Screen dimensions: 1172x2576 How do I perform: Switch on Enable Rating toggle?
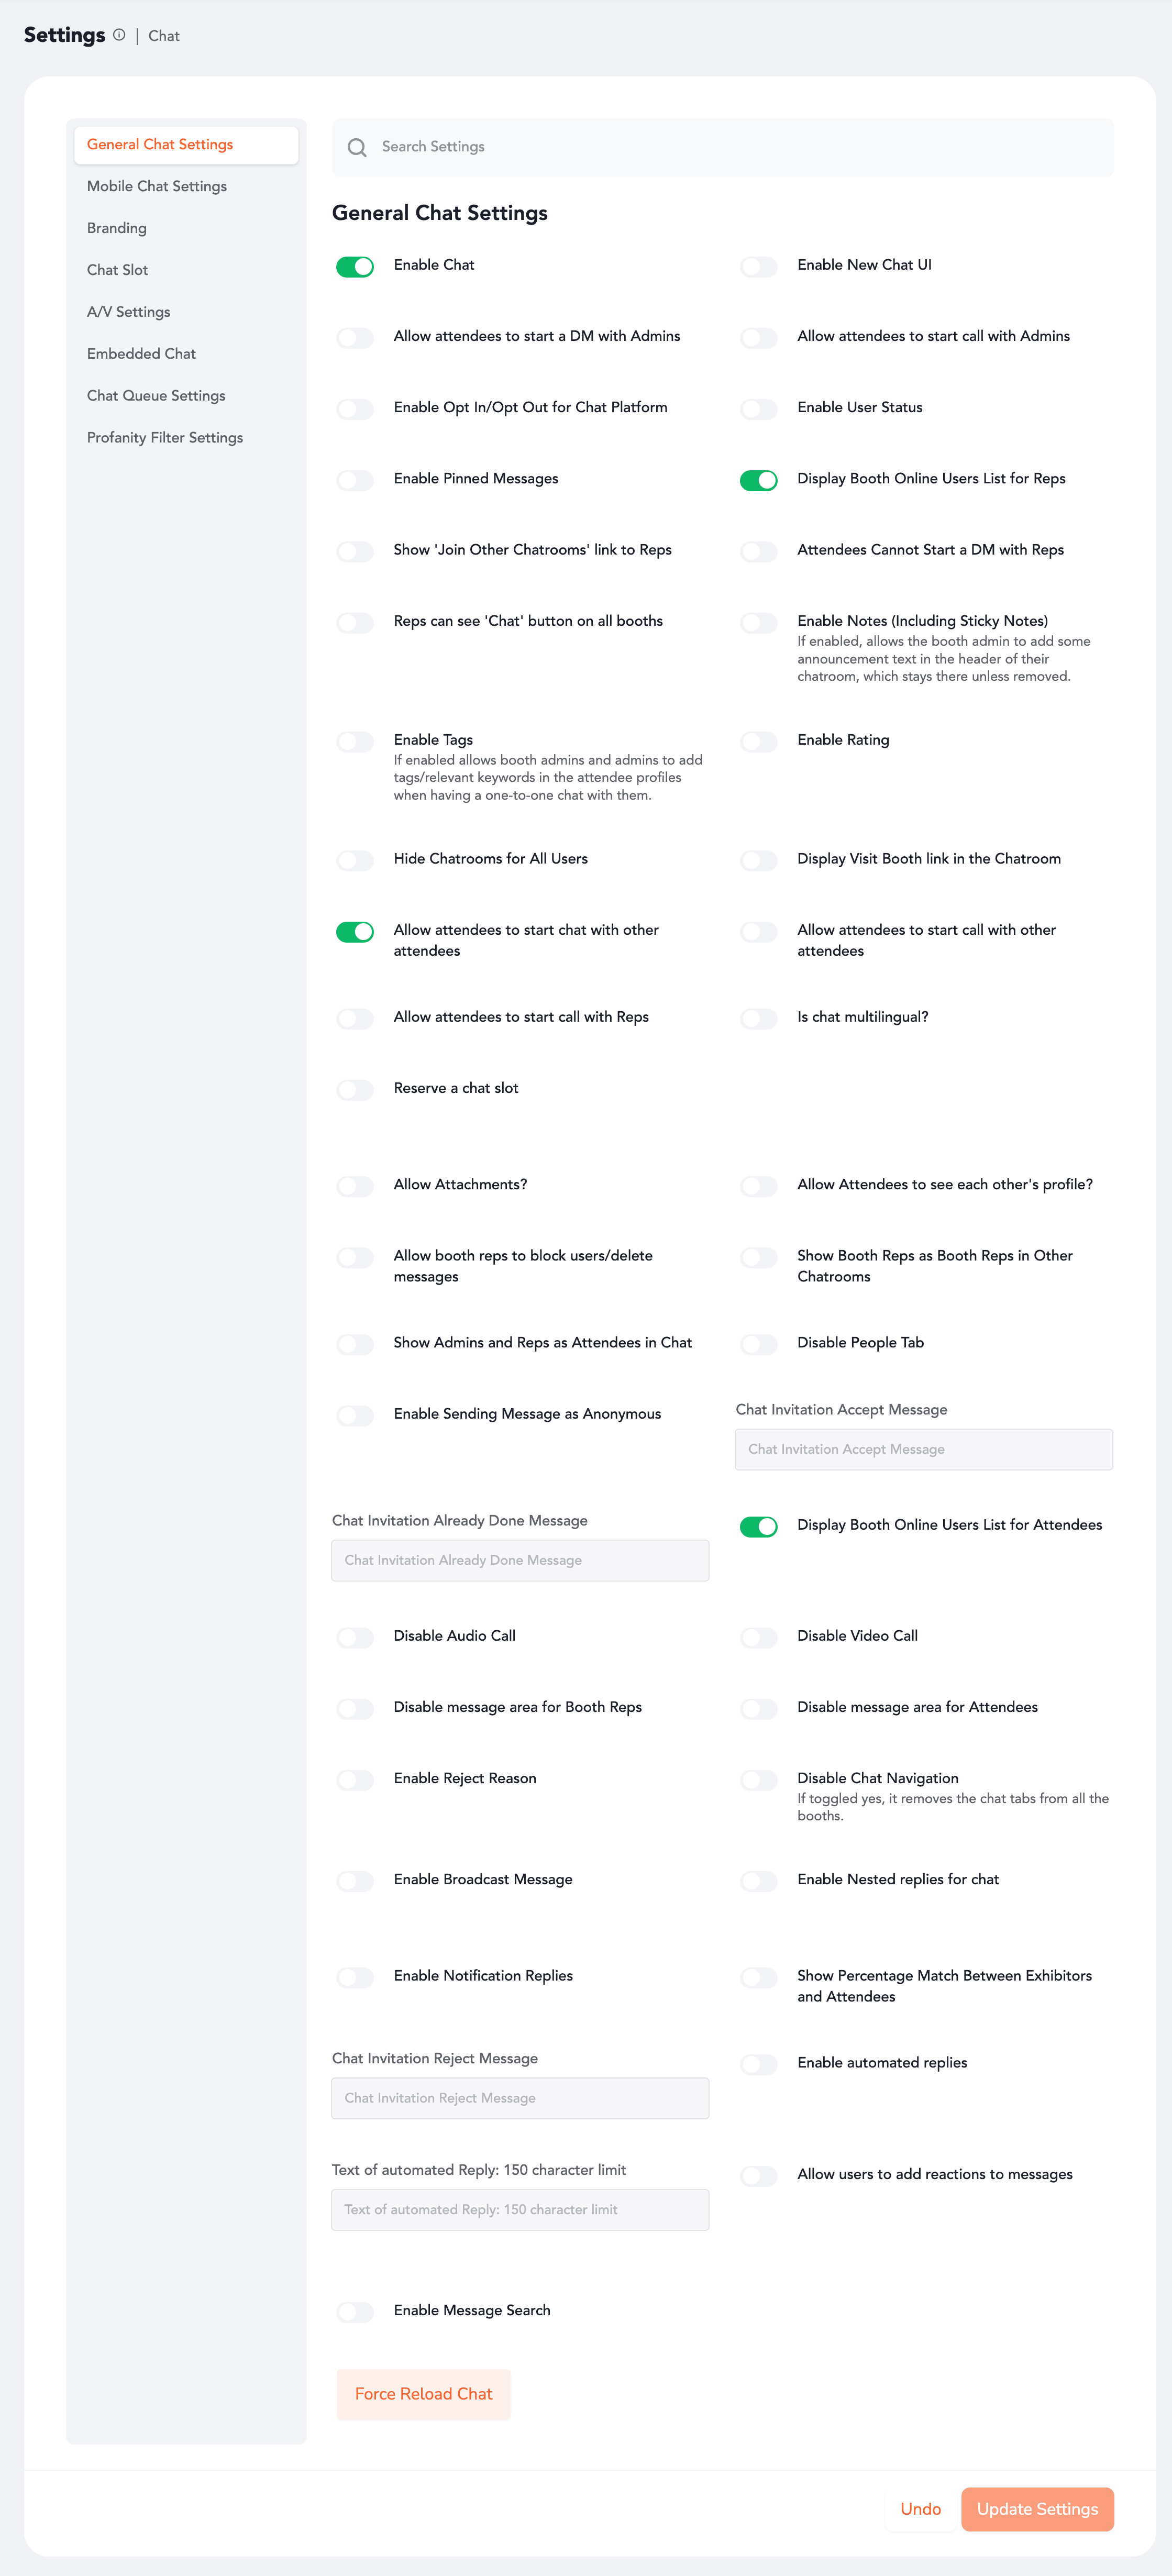click(758, 741)
